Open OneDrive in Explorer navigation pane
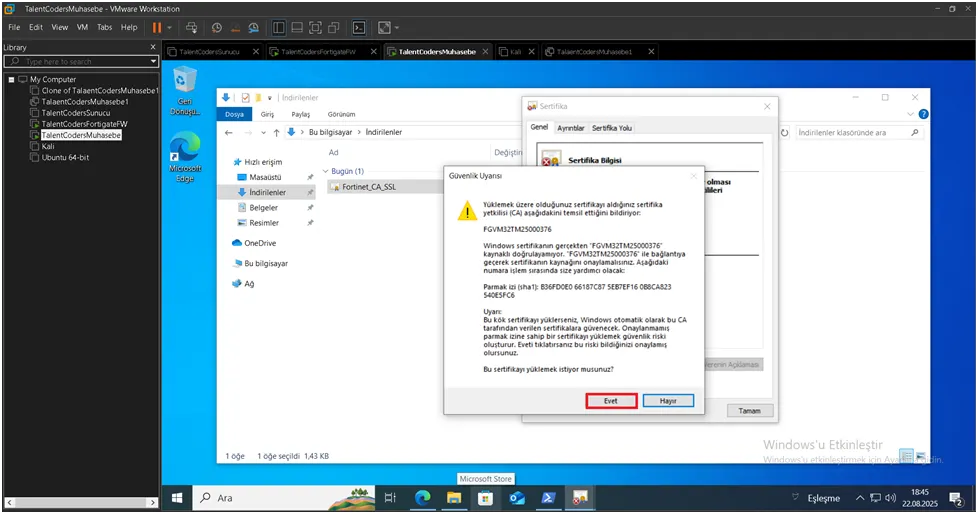This screenshot has width=978, height=514. click(x=254, y=243)
